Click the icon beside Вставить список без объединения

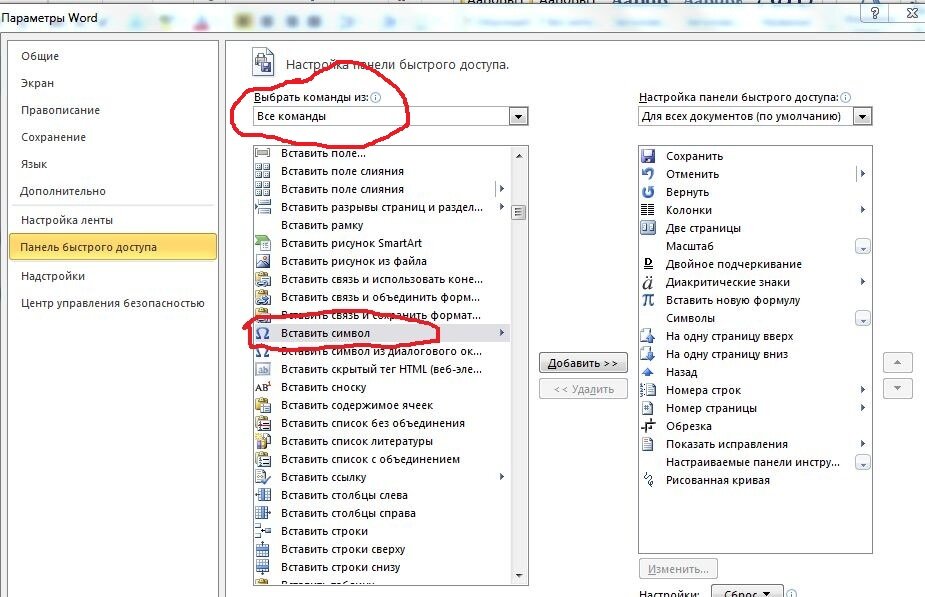click(x=263, y=423)
